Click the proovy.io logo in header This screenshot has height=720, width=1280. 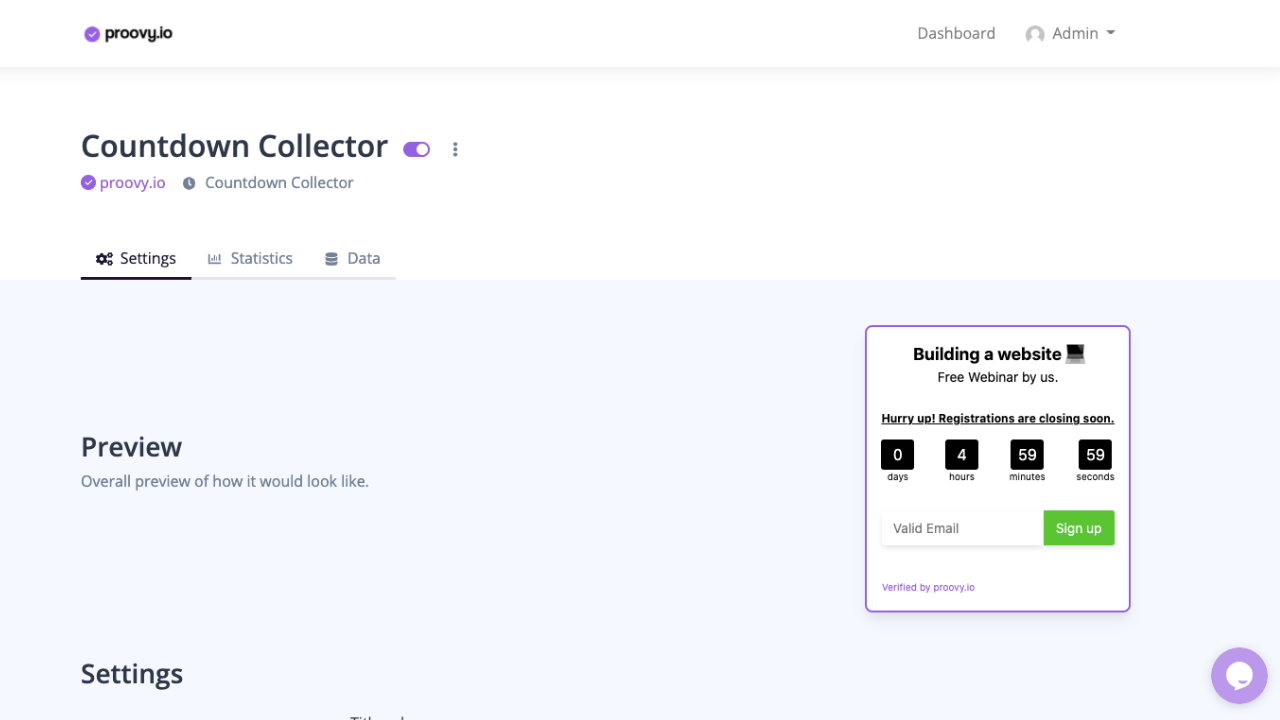128,34
